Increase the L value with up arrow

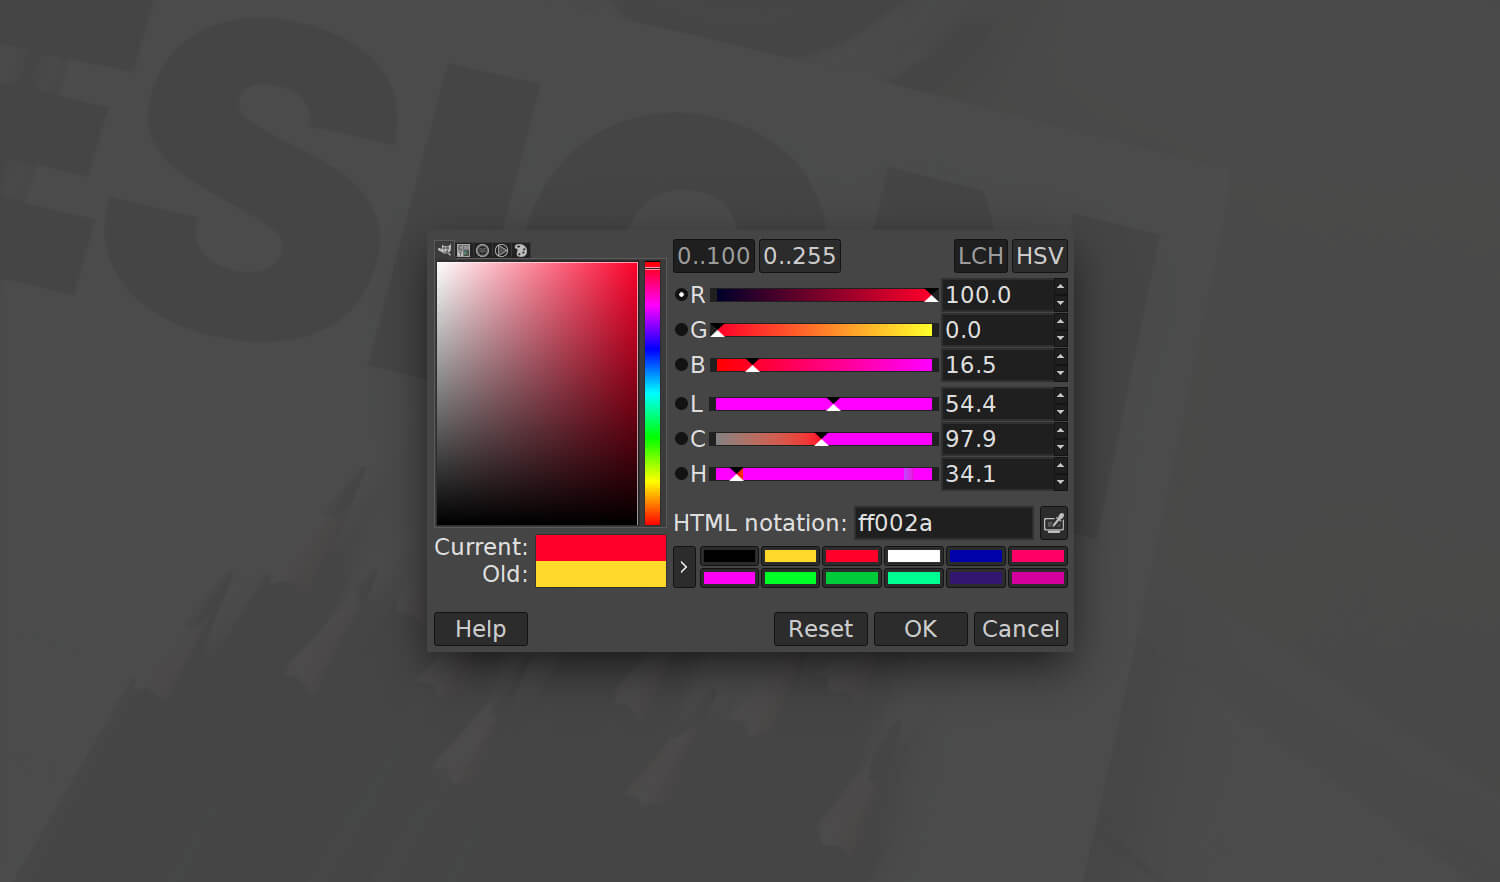point(1060,396)
